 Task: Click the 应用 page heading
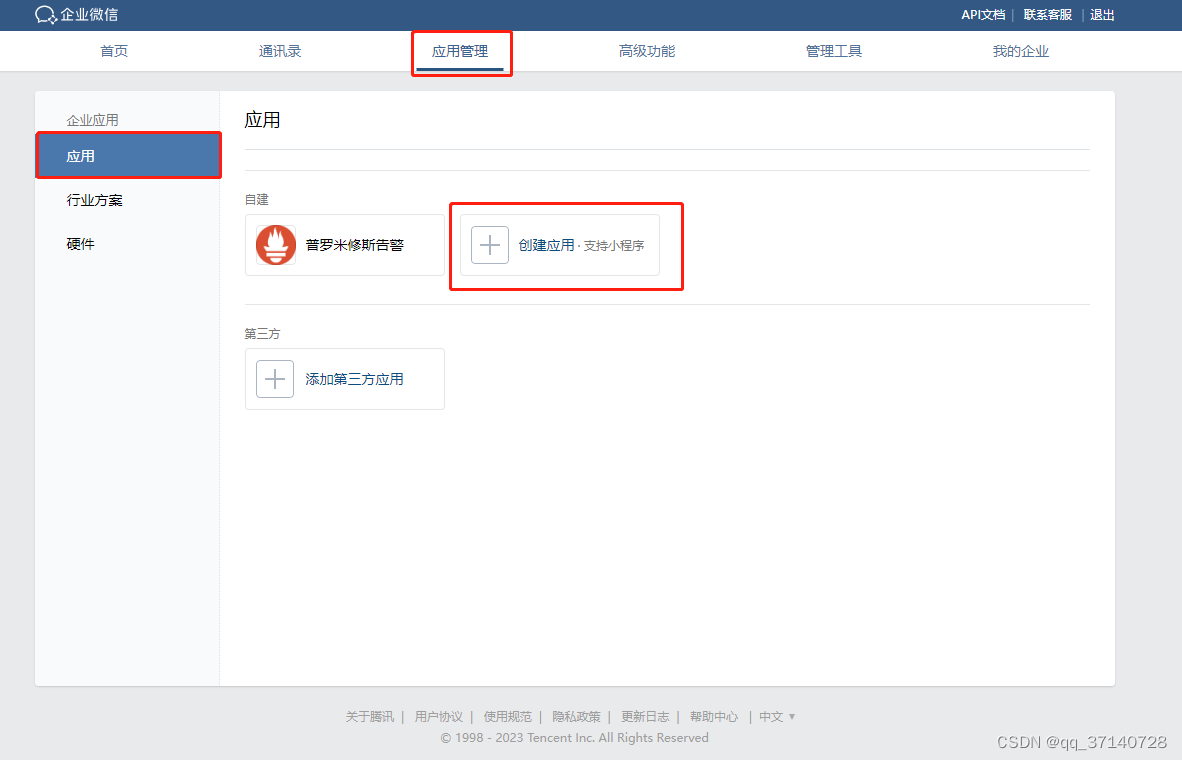pos(262,120)
